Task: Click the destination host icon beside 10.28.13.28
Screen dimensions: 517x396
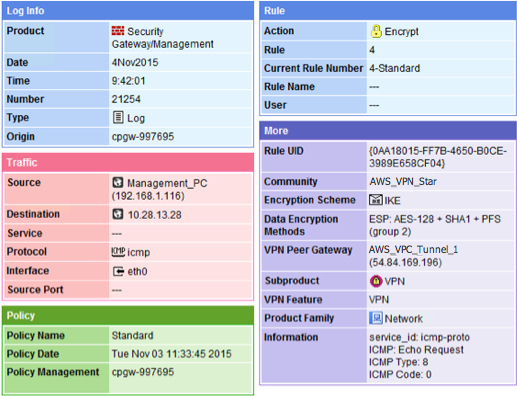Action: point(117,214)
